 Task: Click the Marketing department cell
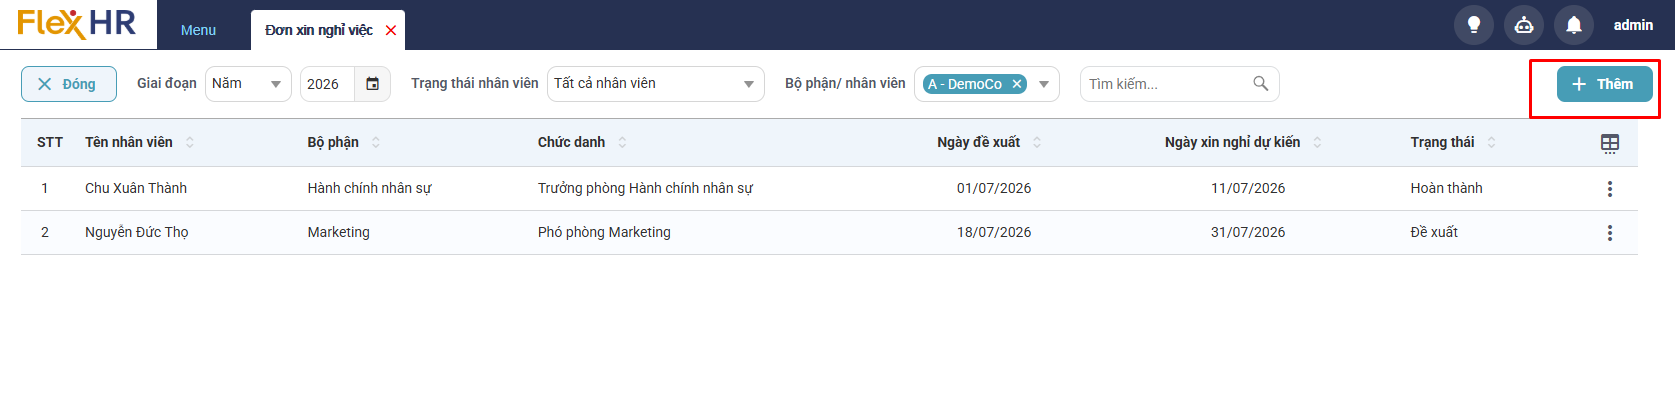tap(338, 232)
